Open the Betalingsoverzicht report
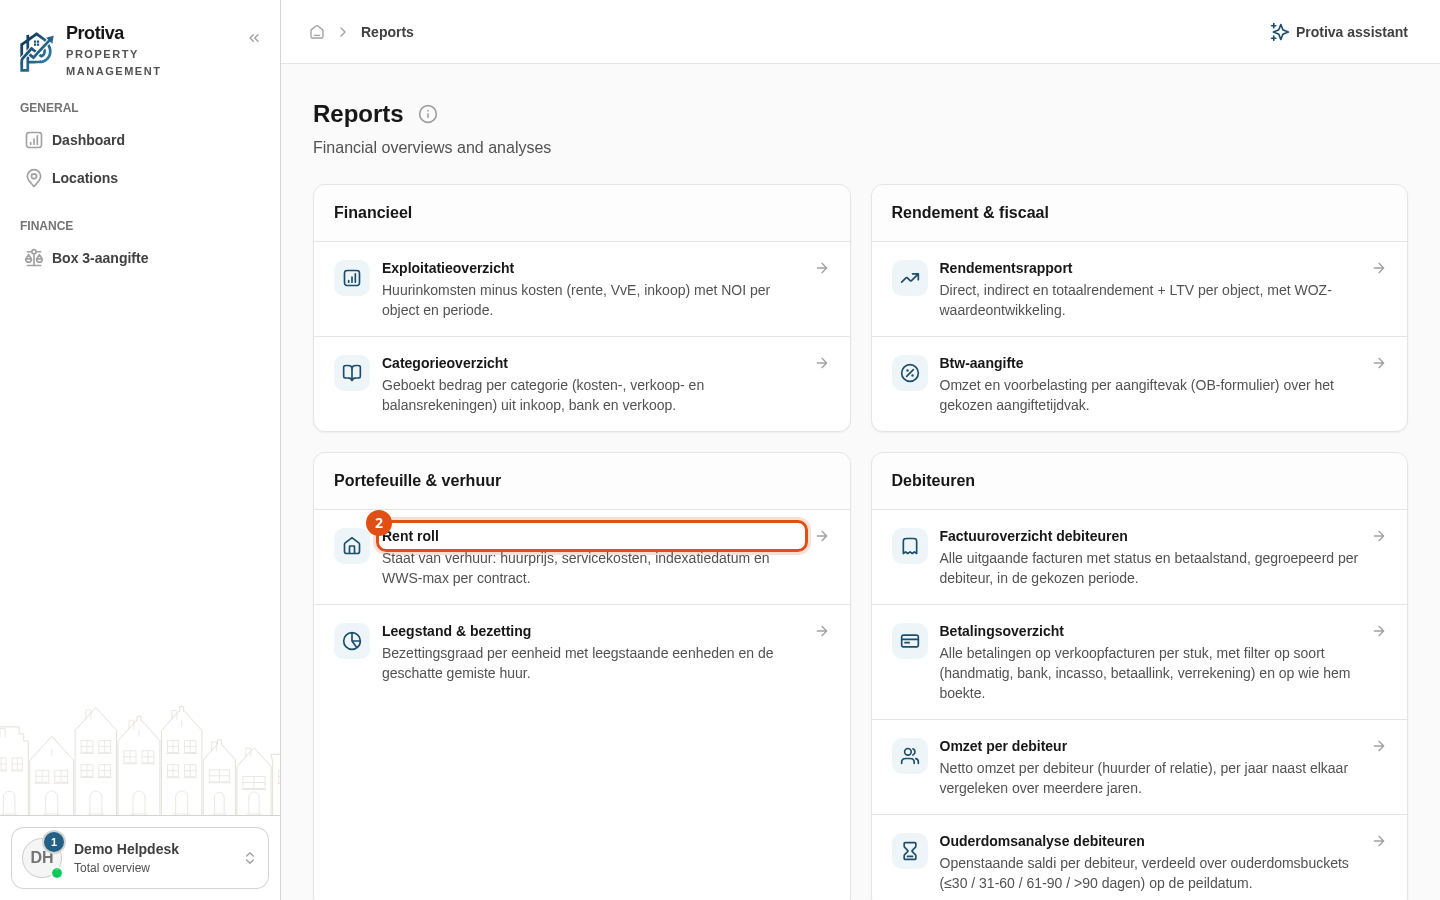The width and height of the screenshot is (1440, 900). [1139, 662]
